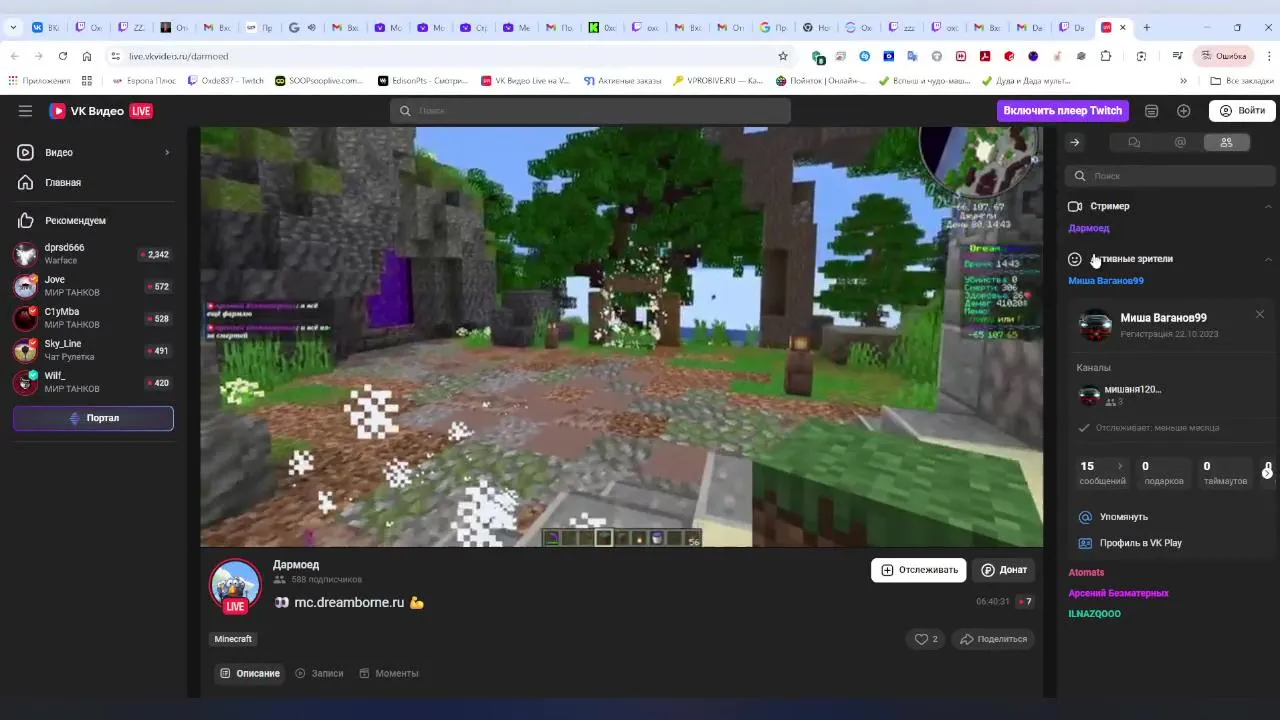
Task: Open Jove channel in recommendations
Action: point(93,286)
